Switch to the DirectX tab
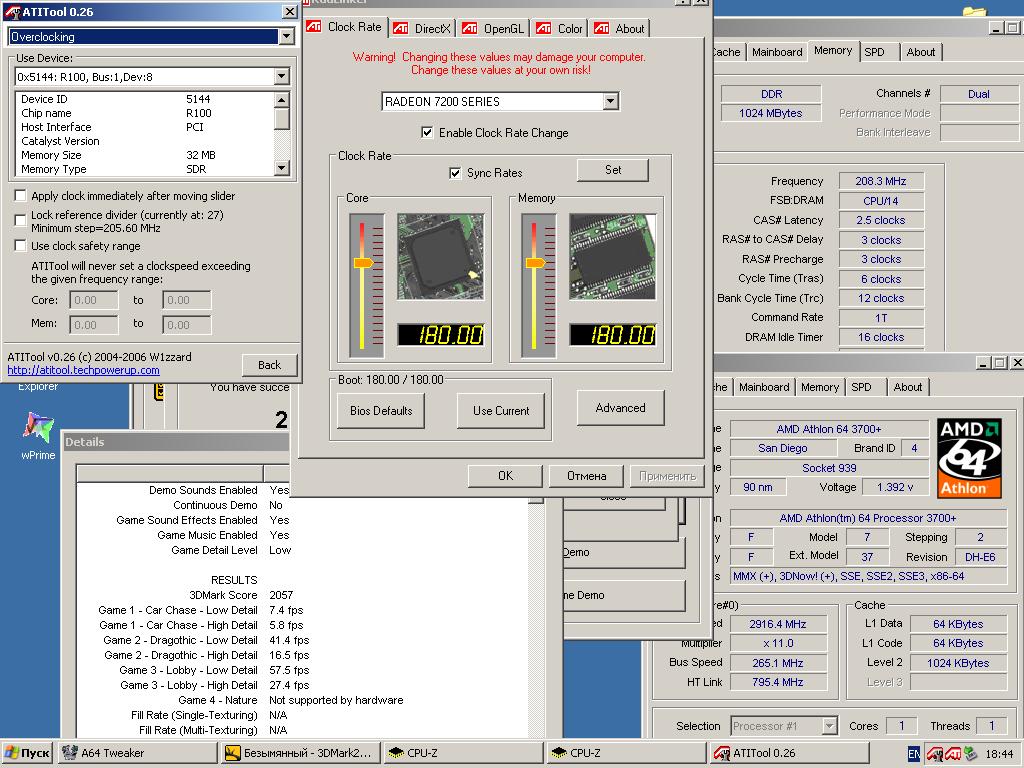Viewport: 1024px width, 768px height. [423, 28]
